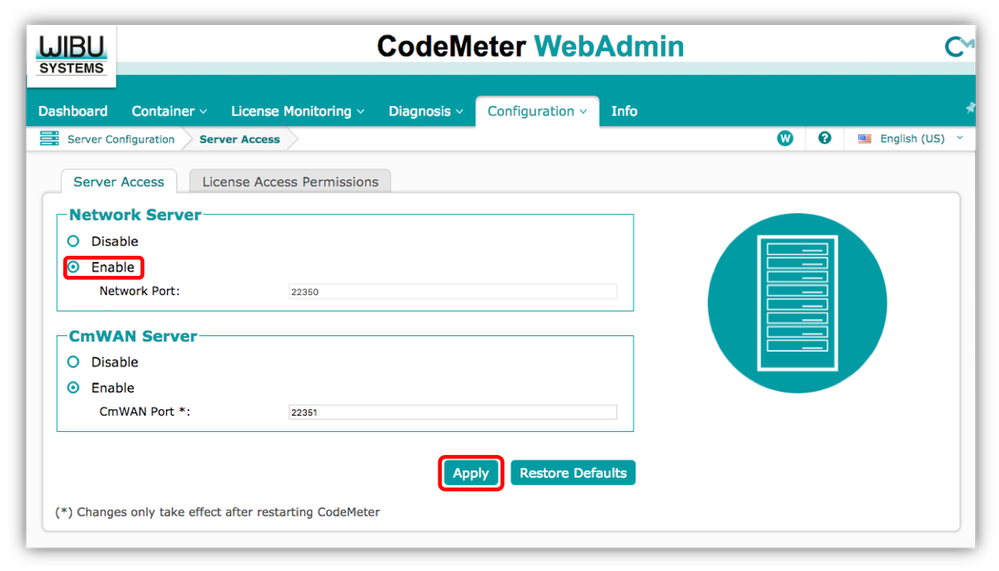Open the License Monitoring dropdown
999x571 pixels.
[x=298, y=111]
